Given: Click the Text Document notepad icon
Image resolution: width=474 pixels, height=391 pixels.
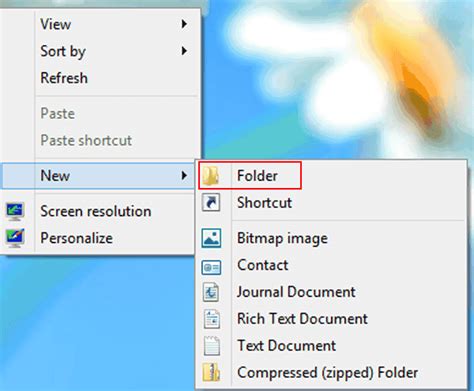Looking at the screenshot, I should [x=212, y=346].
